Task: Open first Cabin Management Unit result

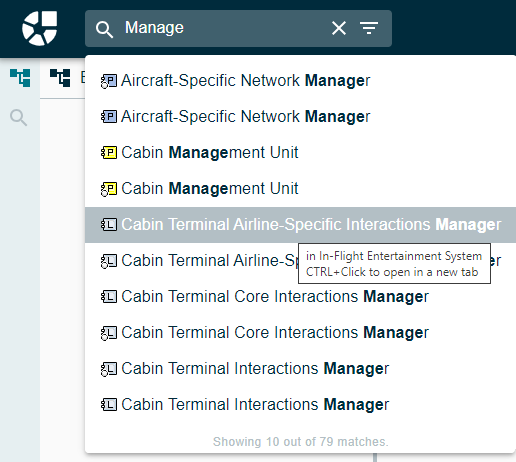Action: (x=300, y=153)
